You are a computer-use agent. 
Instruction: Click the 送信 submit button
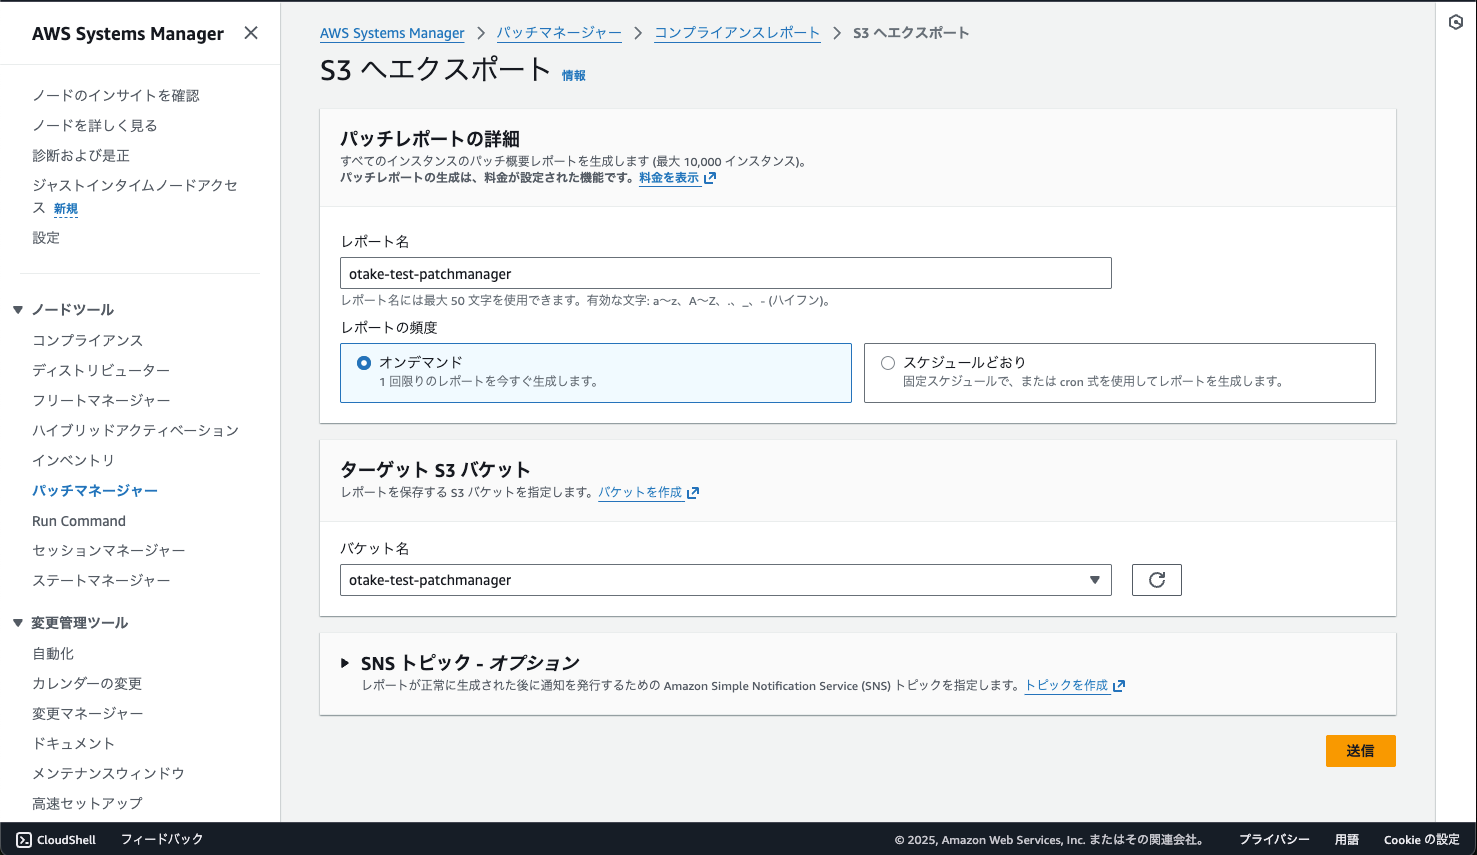pos(1360,751)
